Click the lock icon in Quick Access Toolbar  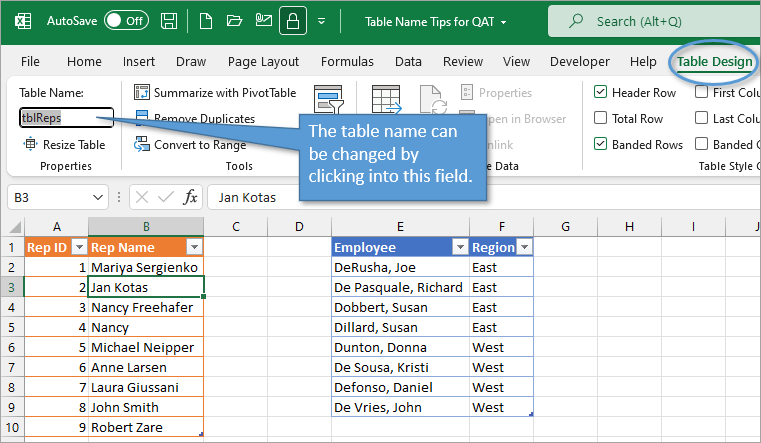coord(293,20)
